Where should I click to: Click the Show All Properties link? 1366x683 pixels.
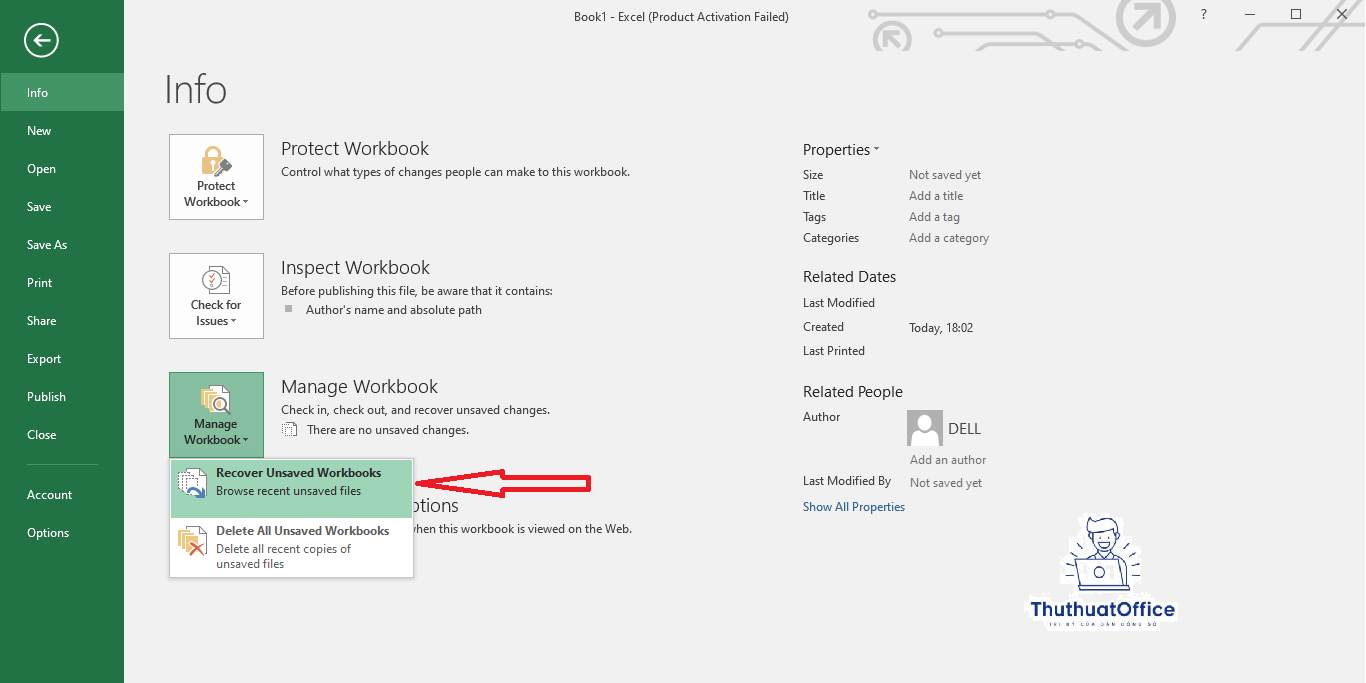tap(854, 507)
